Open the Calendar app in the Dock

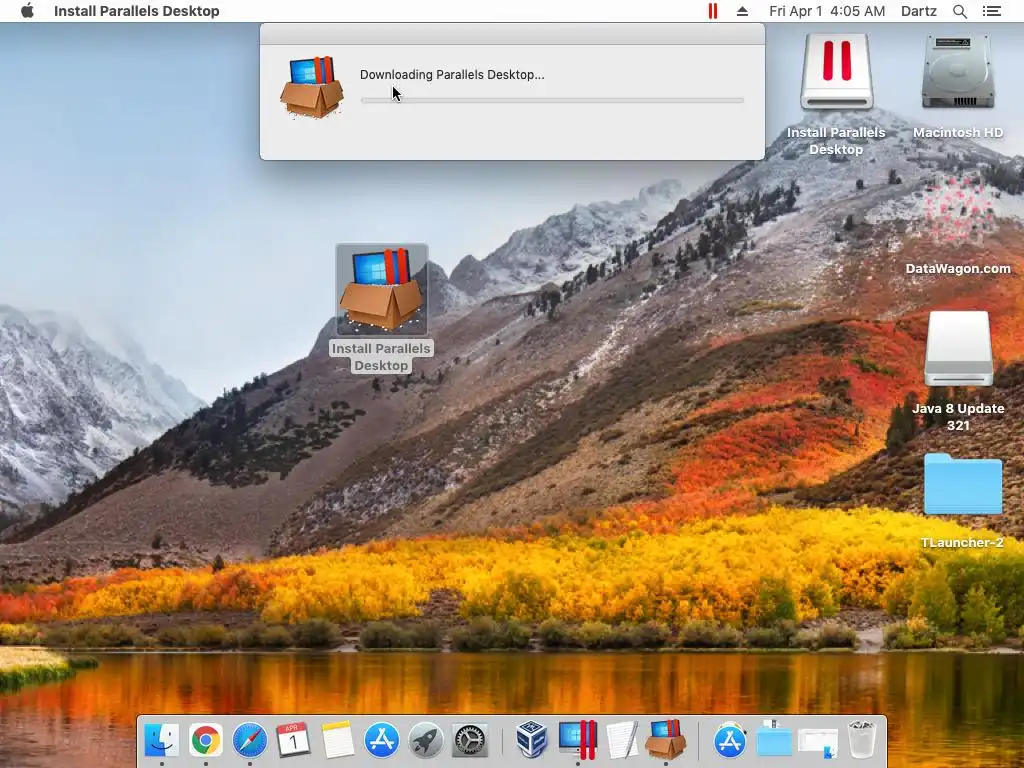293,740
